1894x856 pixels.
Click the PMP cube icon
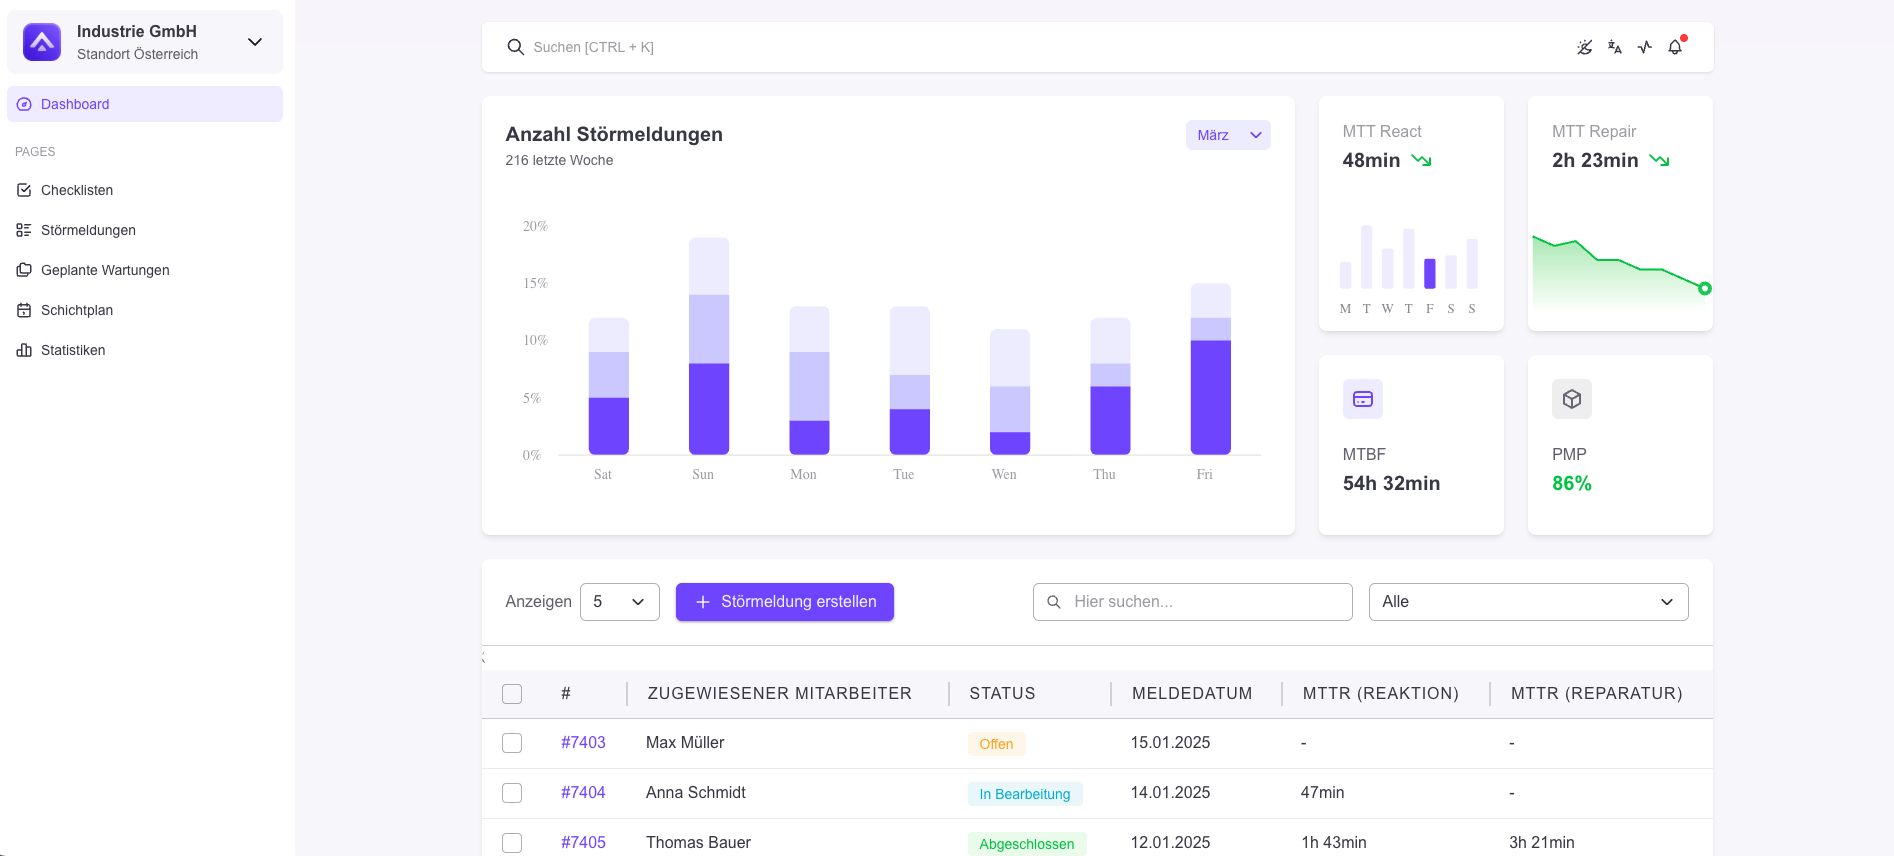pos(1571,399)
